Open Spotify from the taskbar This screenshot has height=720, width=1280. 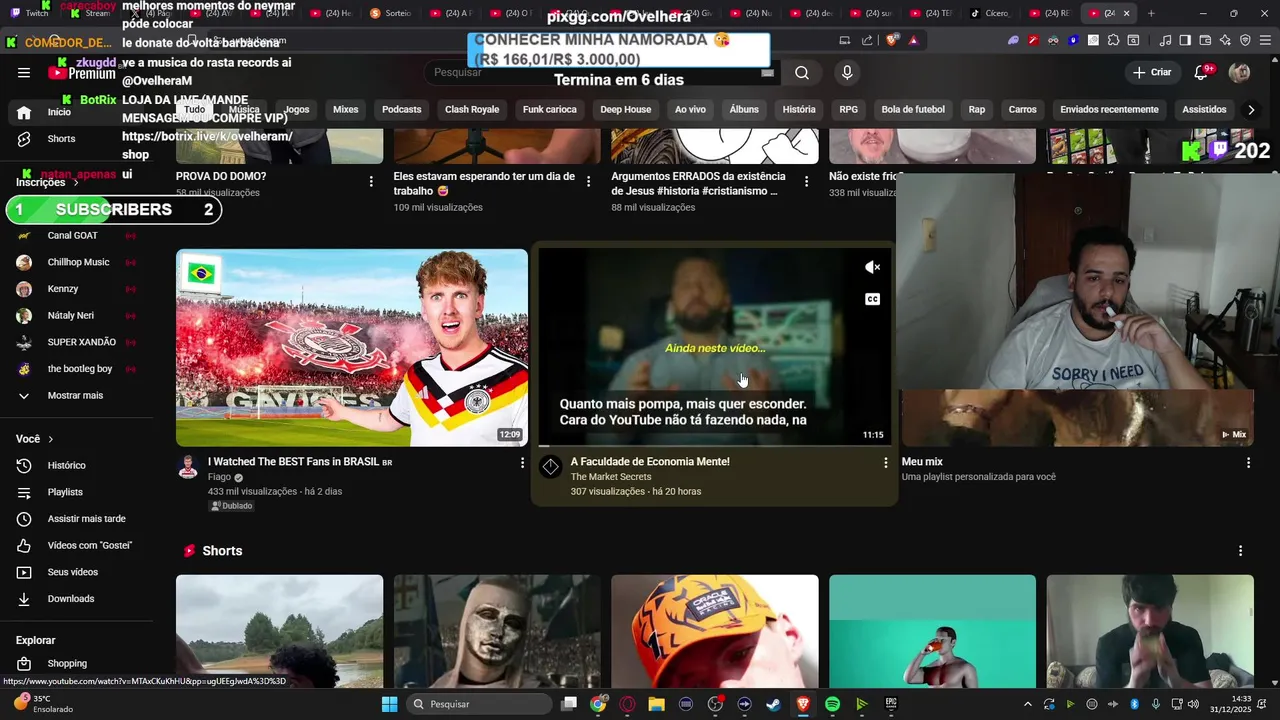click(832, 704)
